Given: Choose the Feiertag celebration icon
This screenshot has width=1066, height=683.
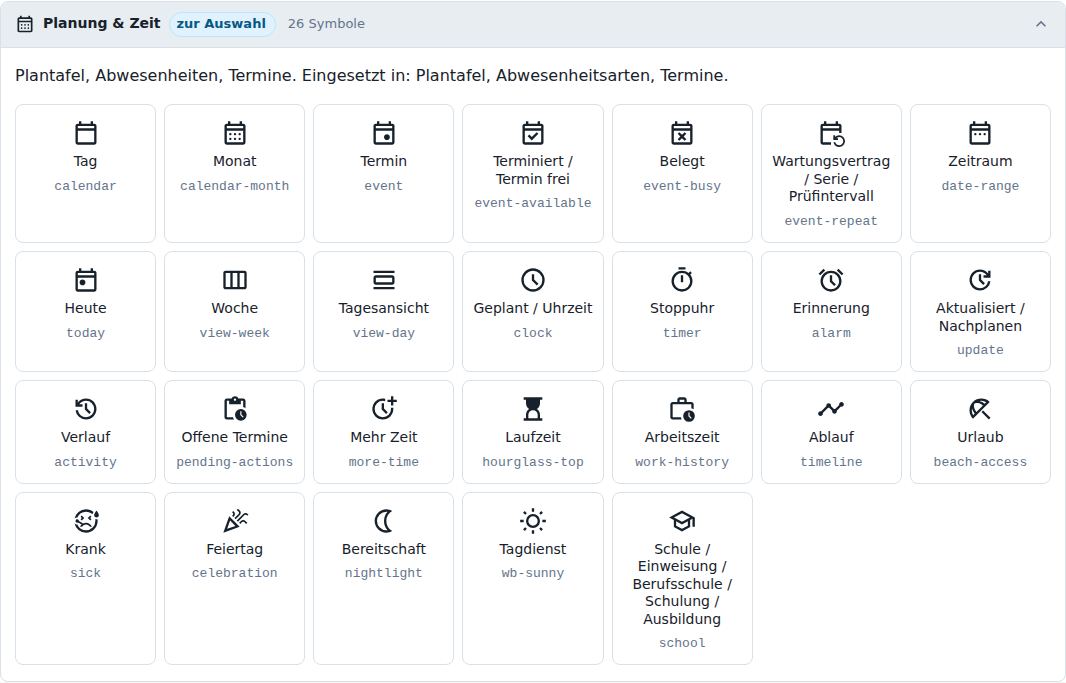Looking at the screenshot, I should click(235, 521).
